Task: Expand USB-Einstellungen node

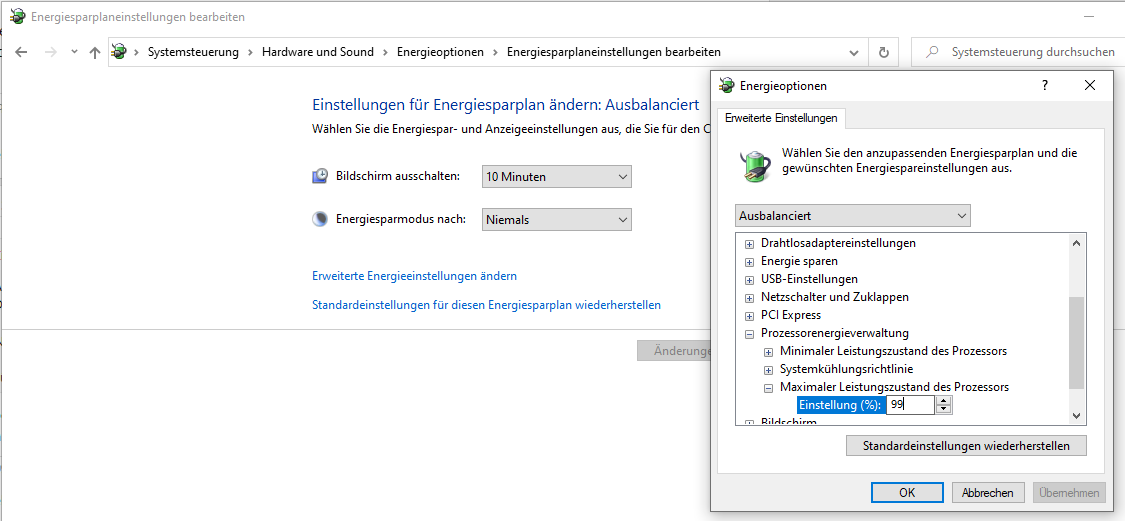Action: 750,280
